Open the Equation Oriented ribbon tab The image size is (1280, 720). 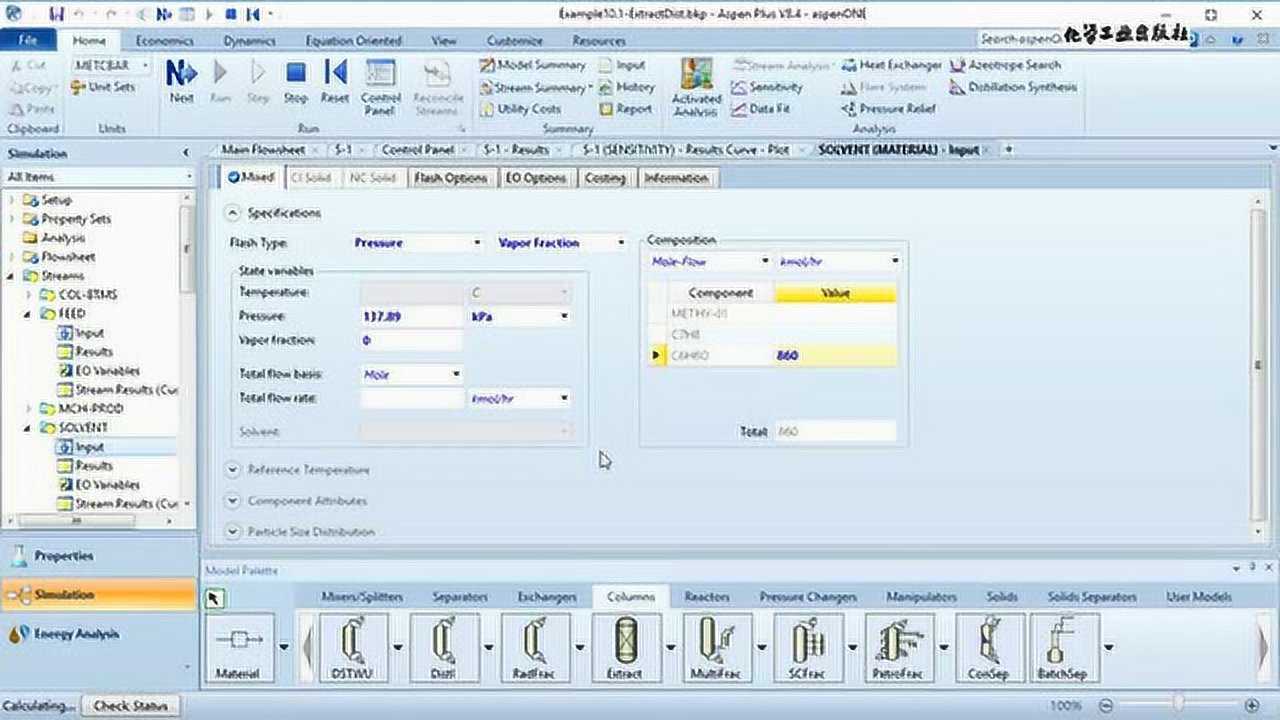352,41
